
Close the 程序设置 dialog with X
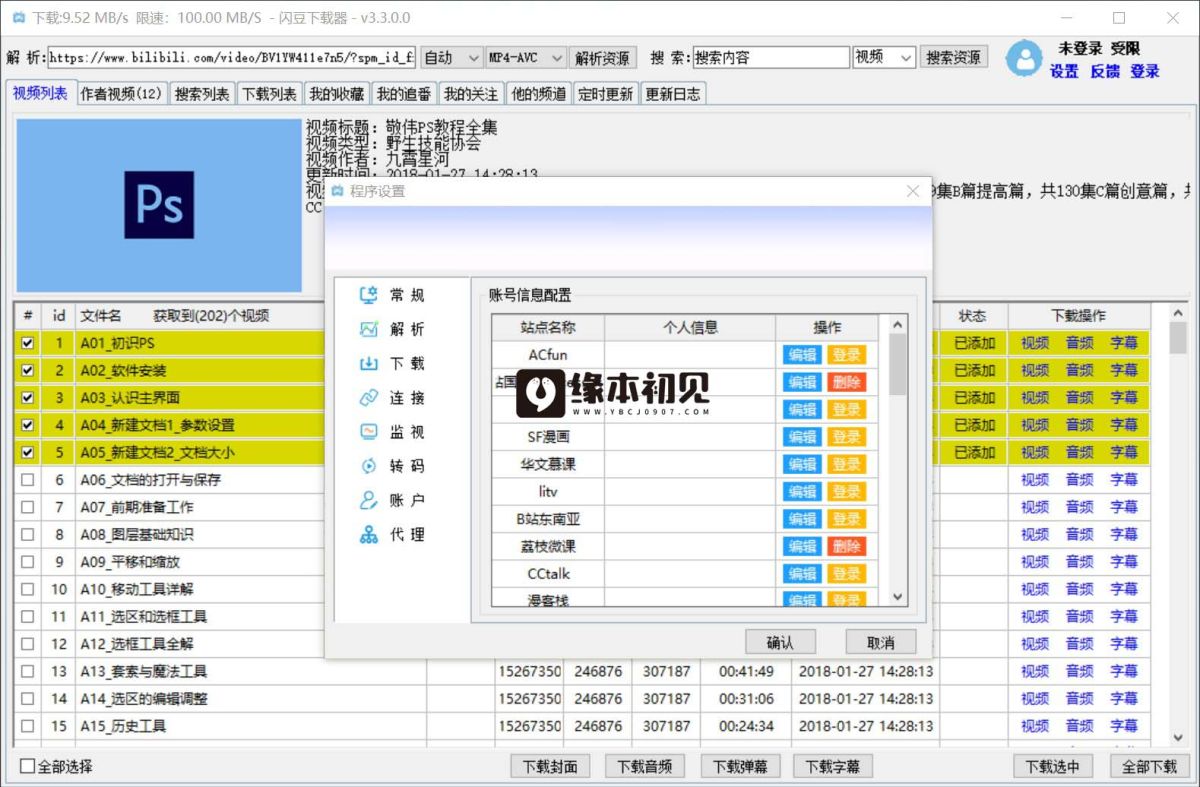[912, 191]
